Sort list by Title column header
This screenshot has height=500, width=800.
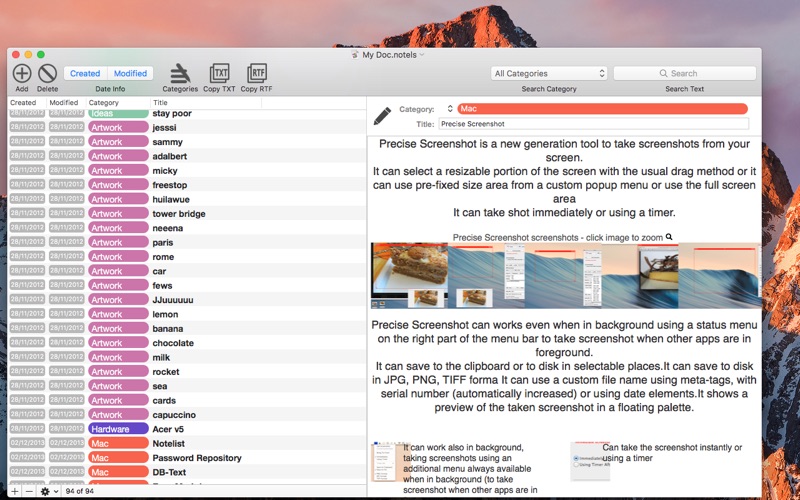coord(257,102)
